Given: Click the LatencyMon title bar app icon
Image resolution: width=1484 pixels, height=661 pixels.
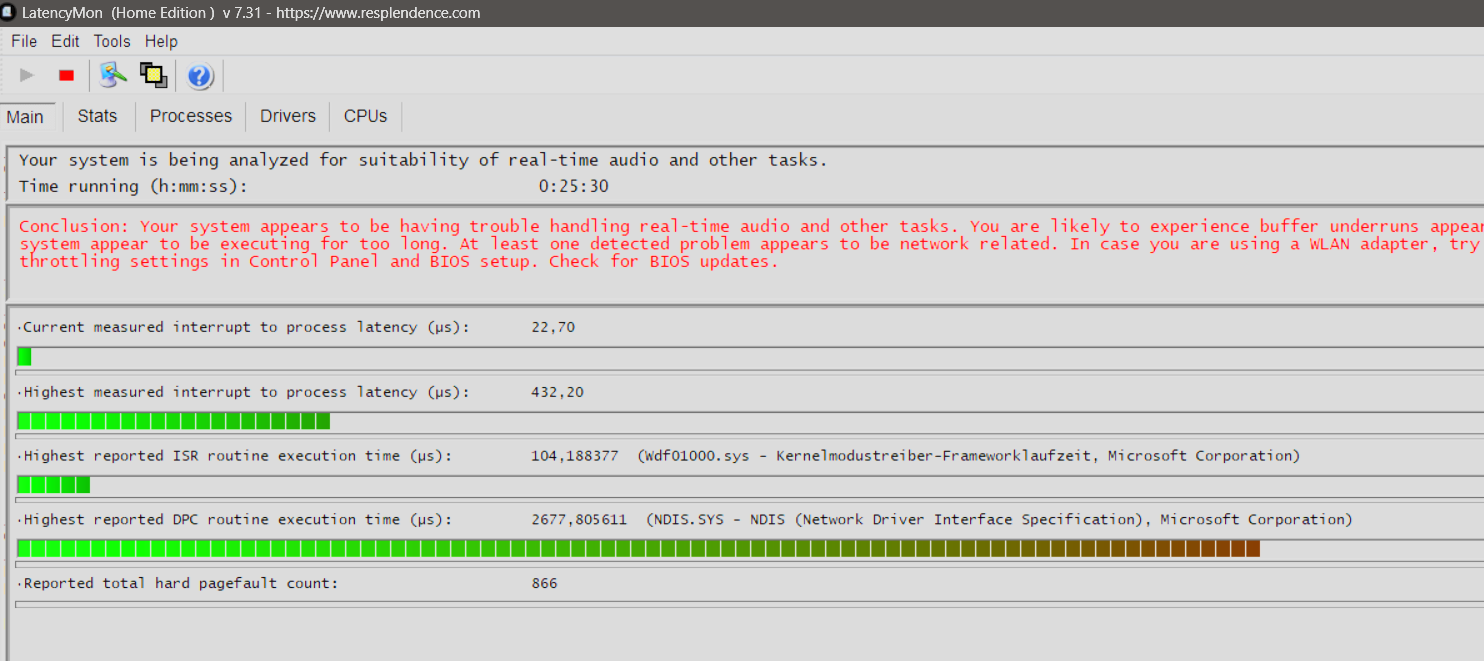Looking at the screenshot, I should (x=8, y=13).
